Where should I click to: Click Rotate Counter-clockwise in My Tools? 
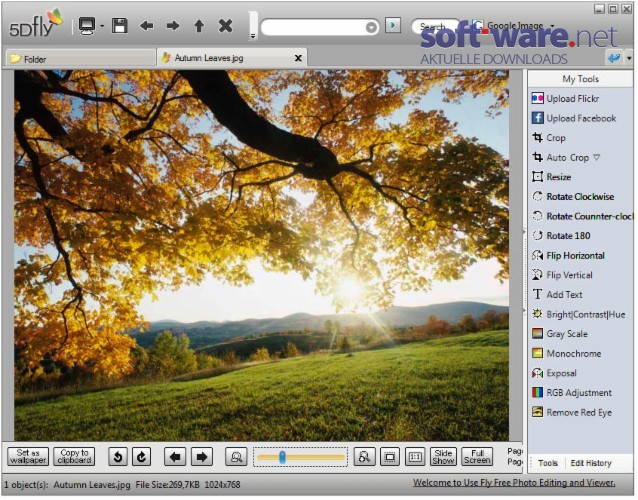tap(582, 216)
